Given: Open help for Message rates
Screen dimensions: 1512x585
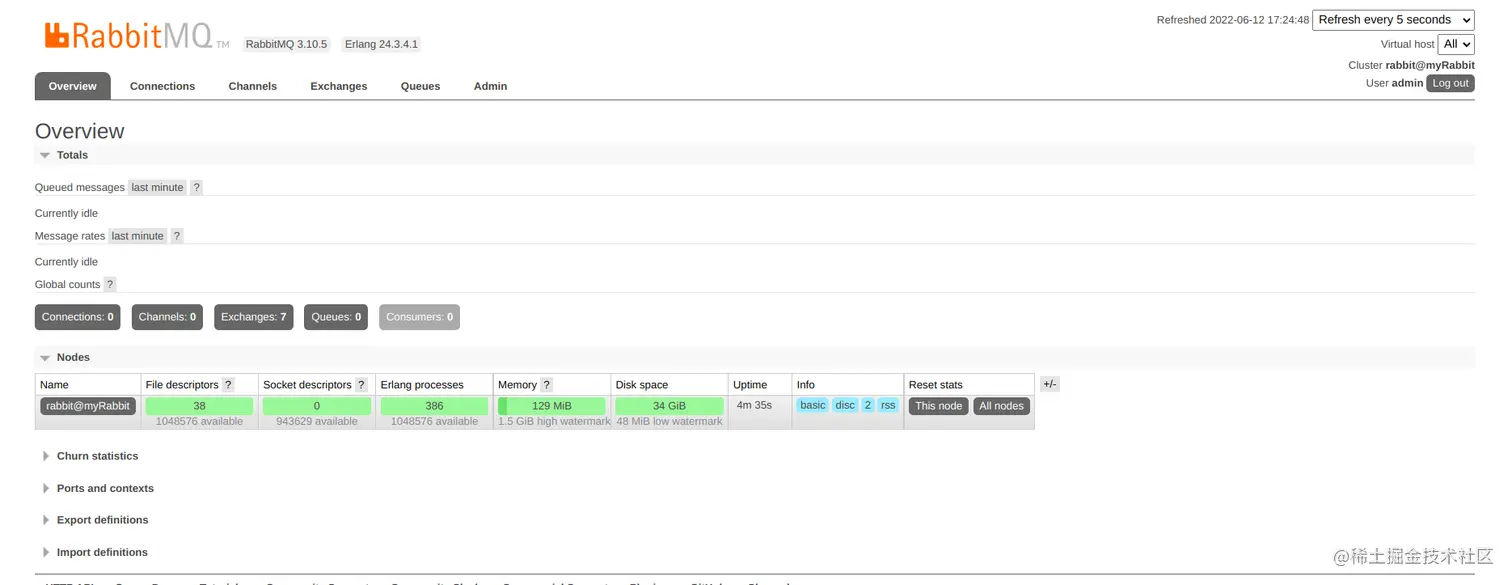Looking at the screenshot, I should pyautogui.click(x=177, y=236).
